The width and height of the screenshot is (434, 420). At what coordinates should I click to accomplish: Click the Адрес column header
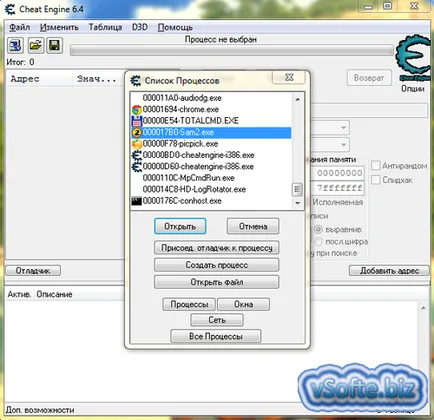coord(39,79)
